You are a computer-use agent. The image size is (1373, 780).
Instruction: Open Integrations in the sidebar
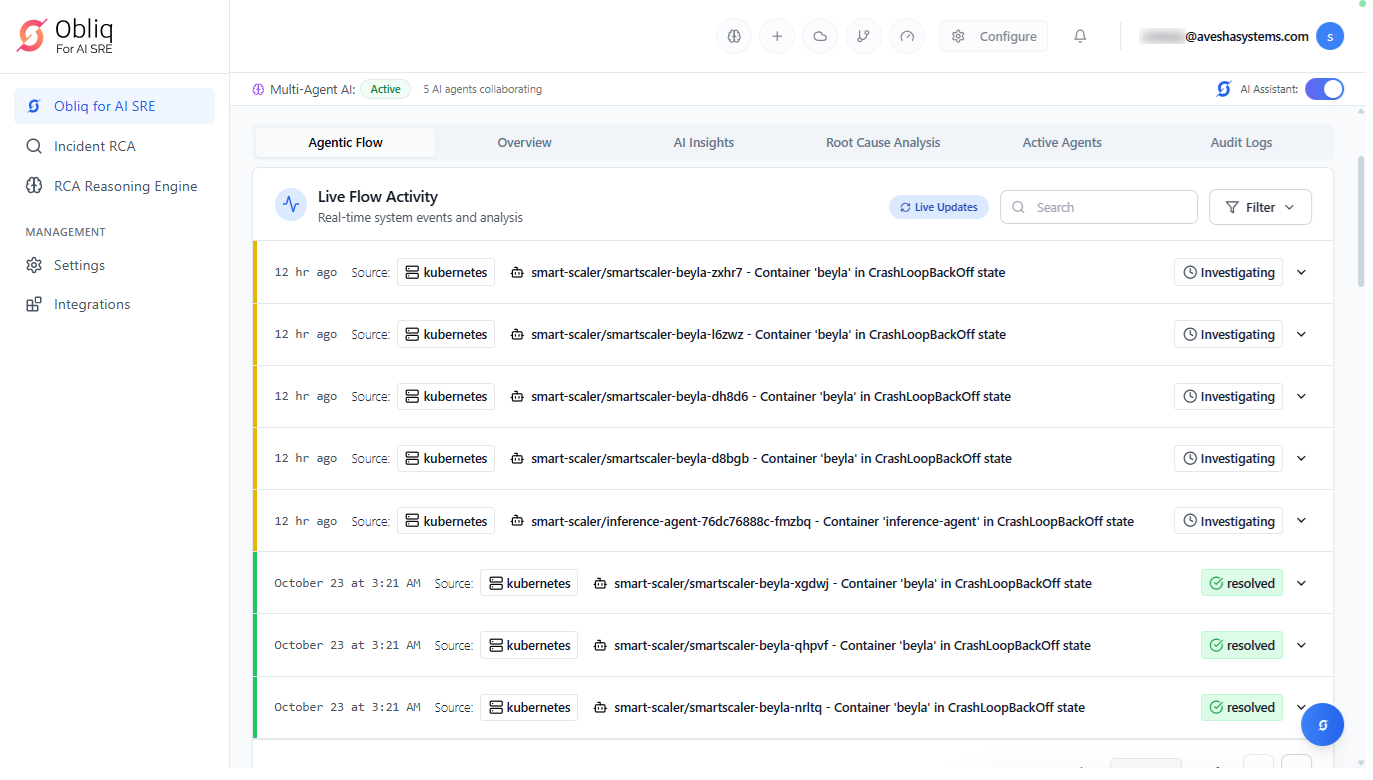tap(92, 304)
